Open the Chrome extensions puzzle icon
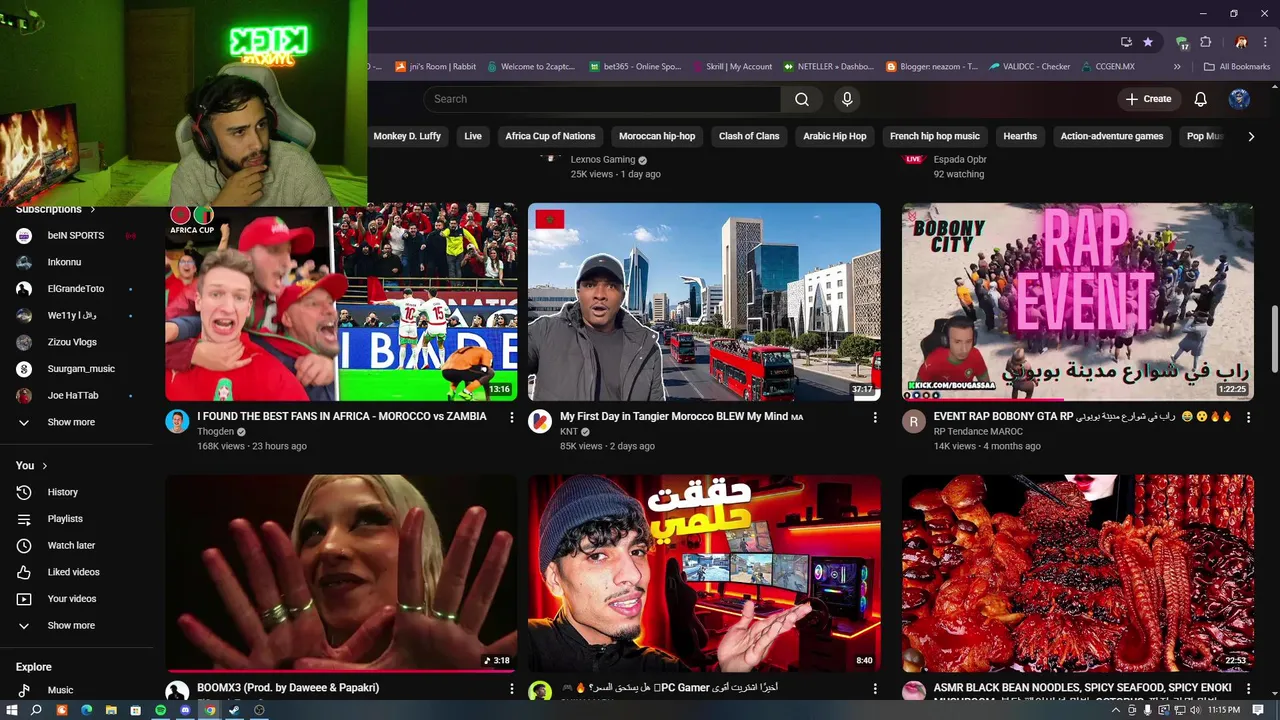This screenshot has width=1280, height=720. [1206, 42]
